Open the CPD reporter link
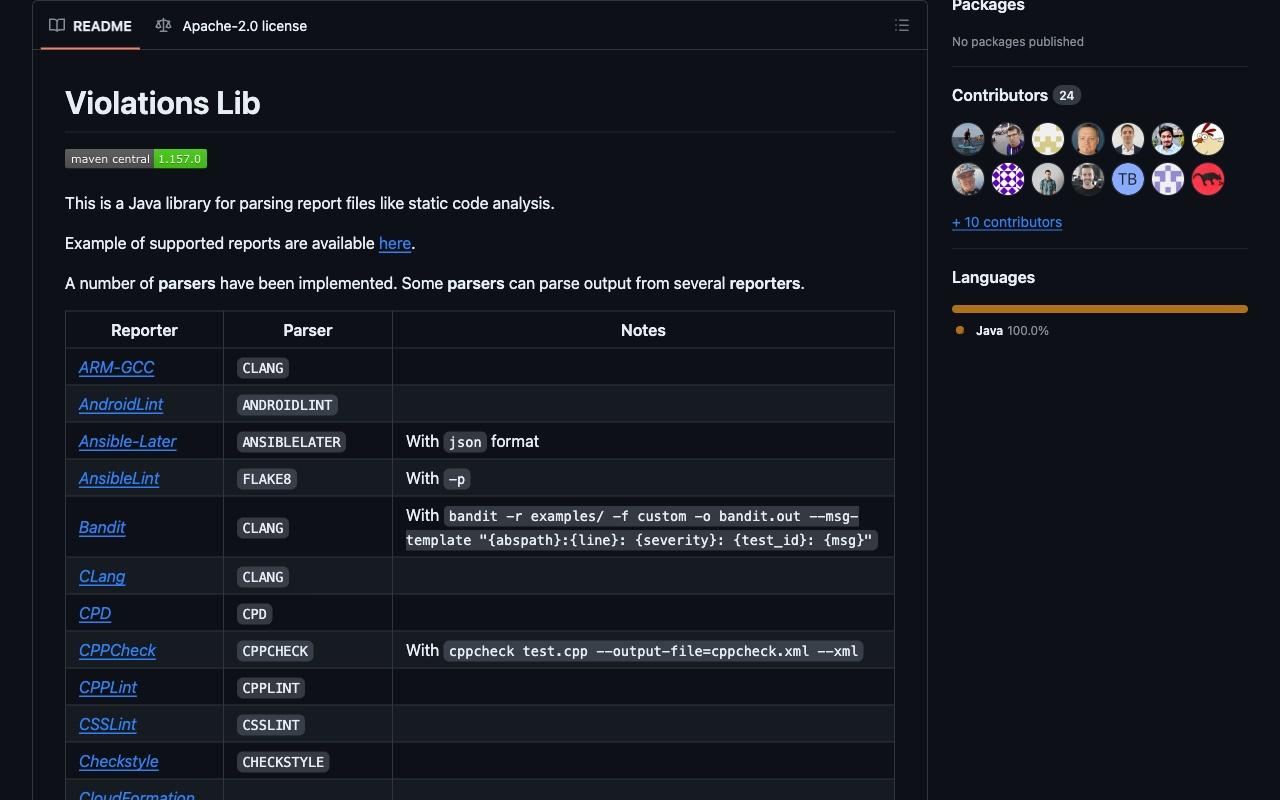Image resolution: width=1280 pixels, height=800 pixels. click(x=95, y=613)
